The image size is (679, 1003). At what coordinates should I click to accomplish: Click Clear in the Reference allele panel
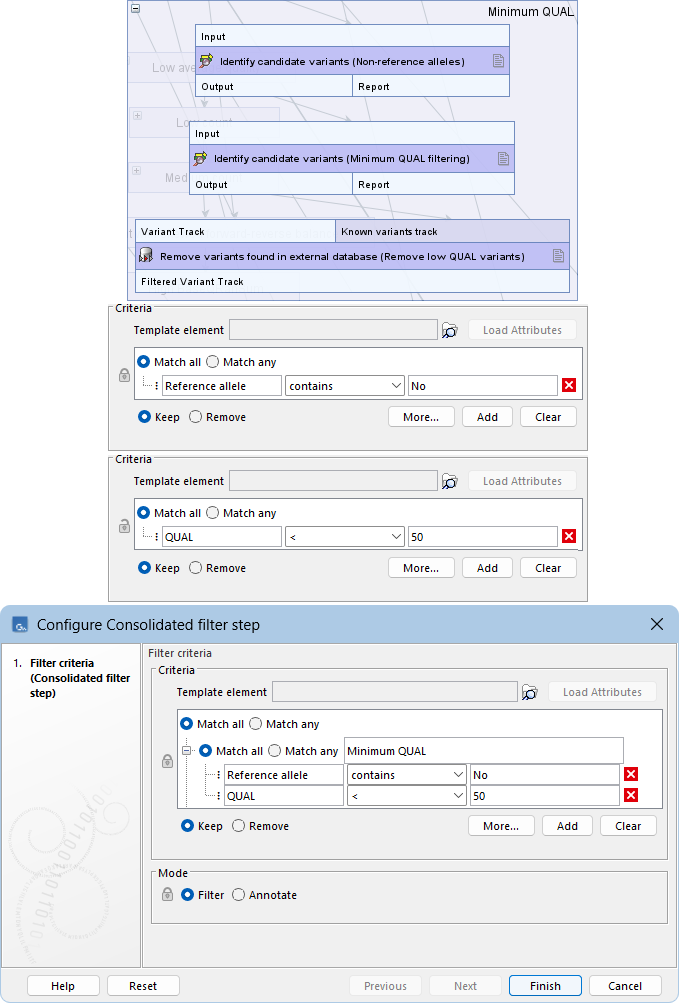548,417
